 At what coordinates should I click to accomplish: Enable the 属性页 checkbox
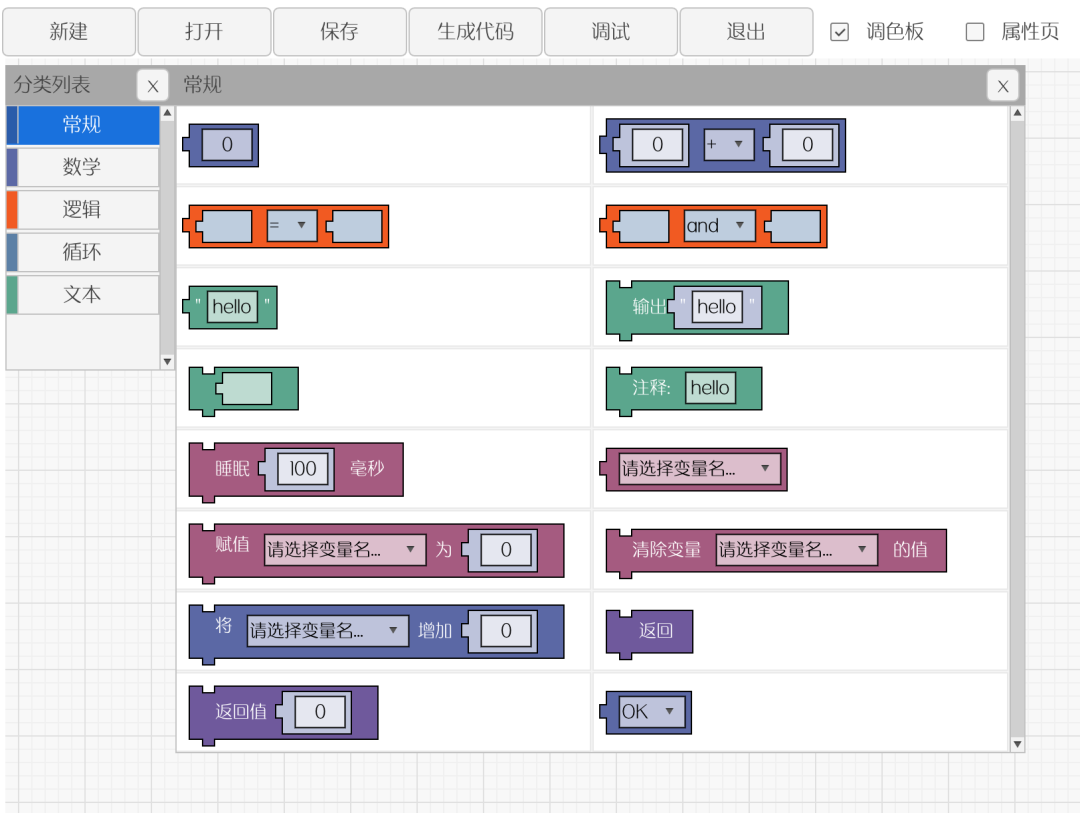975,32
